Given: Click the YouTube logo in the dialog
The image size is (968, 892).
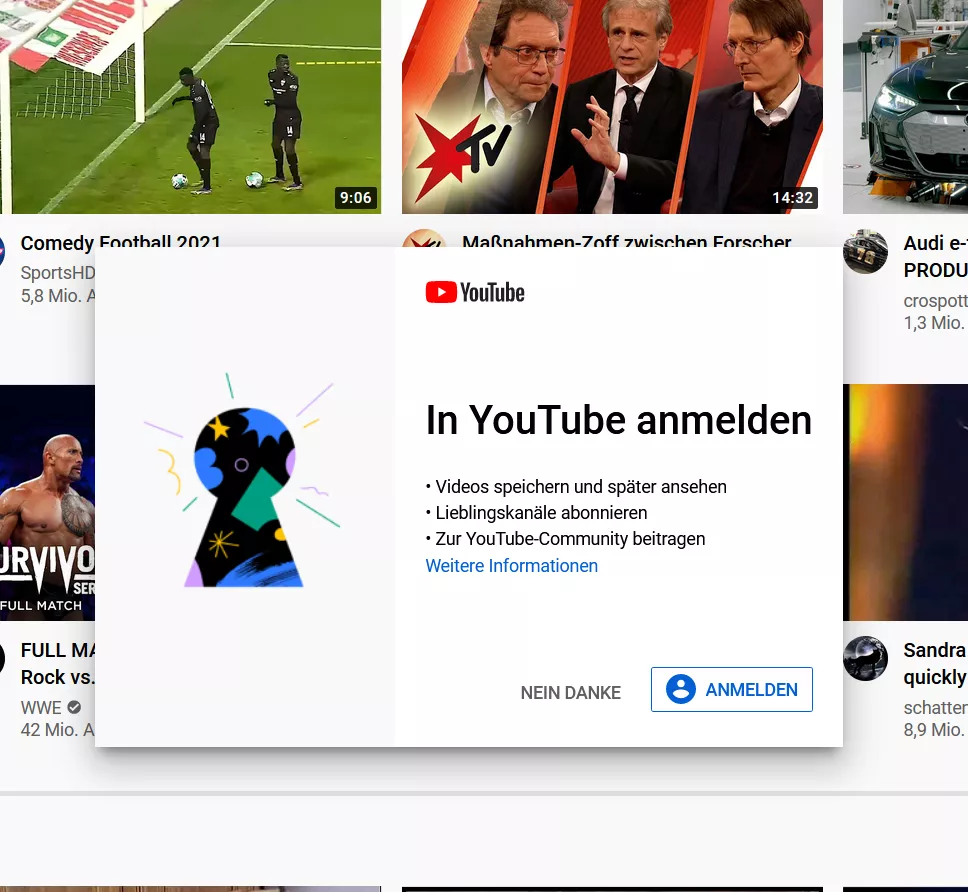Looking at the screenshot, I should click(475, 293).
